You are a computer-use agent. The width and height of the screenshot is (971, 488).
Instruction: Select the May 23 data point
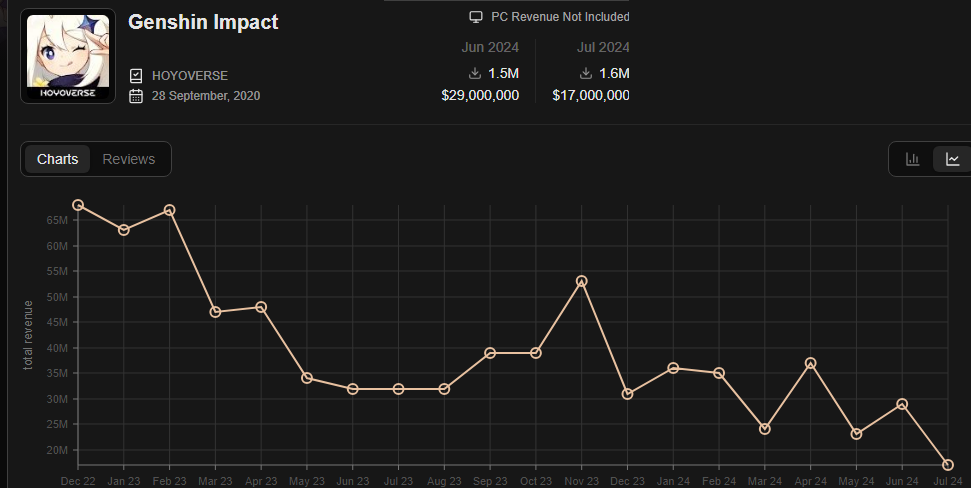pos(307,378)
